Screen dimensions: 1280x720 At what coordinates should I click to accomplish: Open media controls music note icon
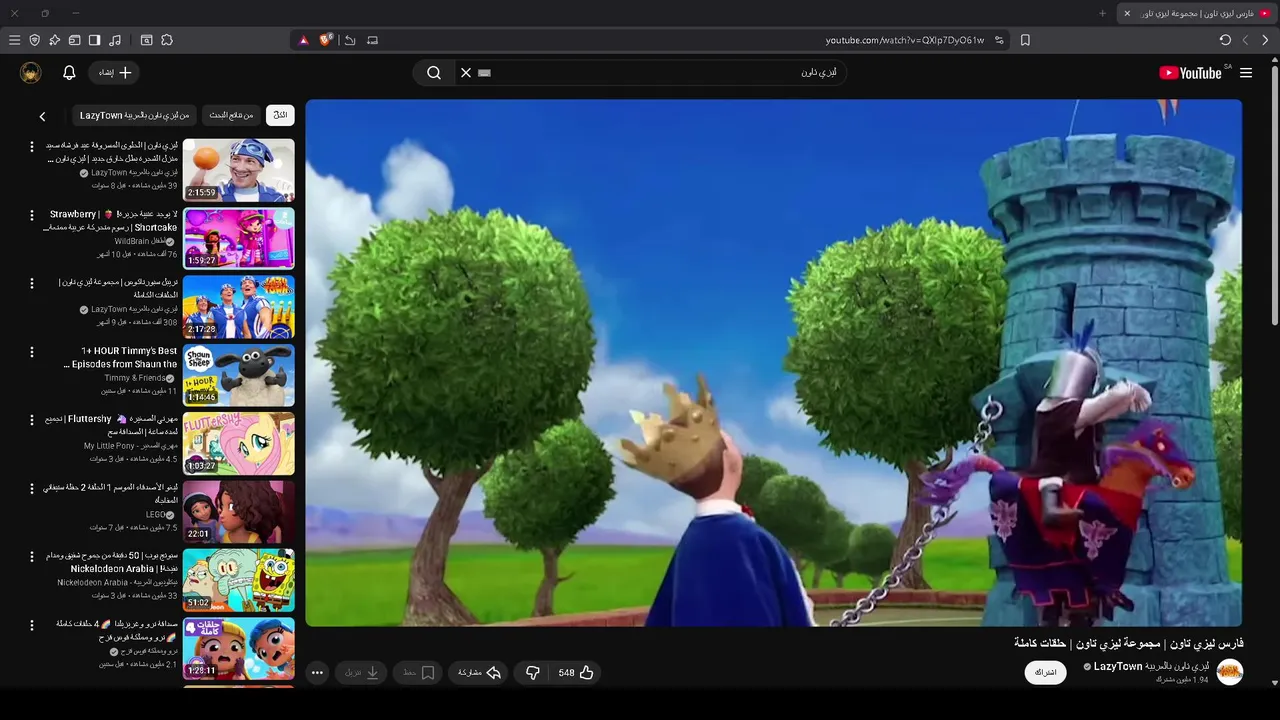(115, 40)
